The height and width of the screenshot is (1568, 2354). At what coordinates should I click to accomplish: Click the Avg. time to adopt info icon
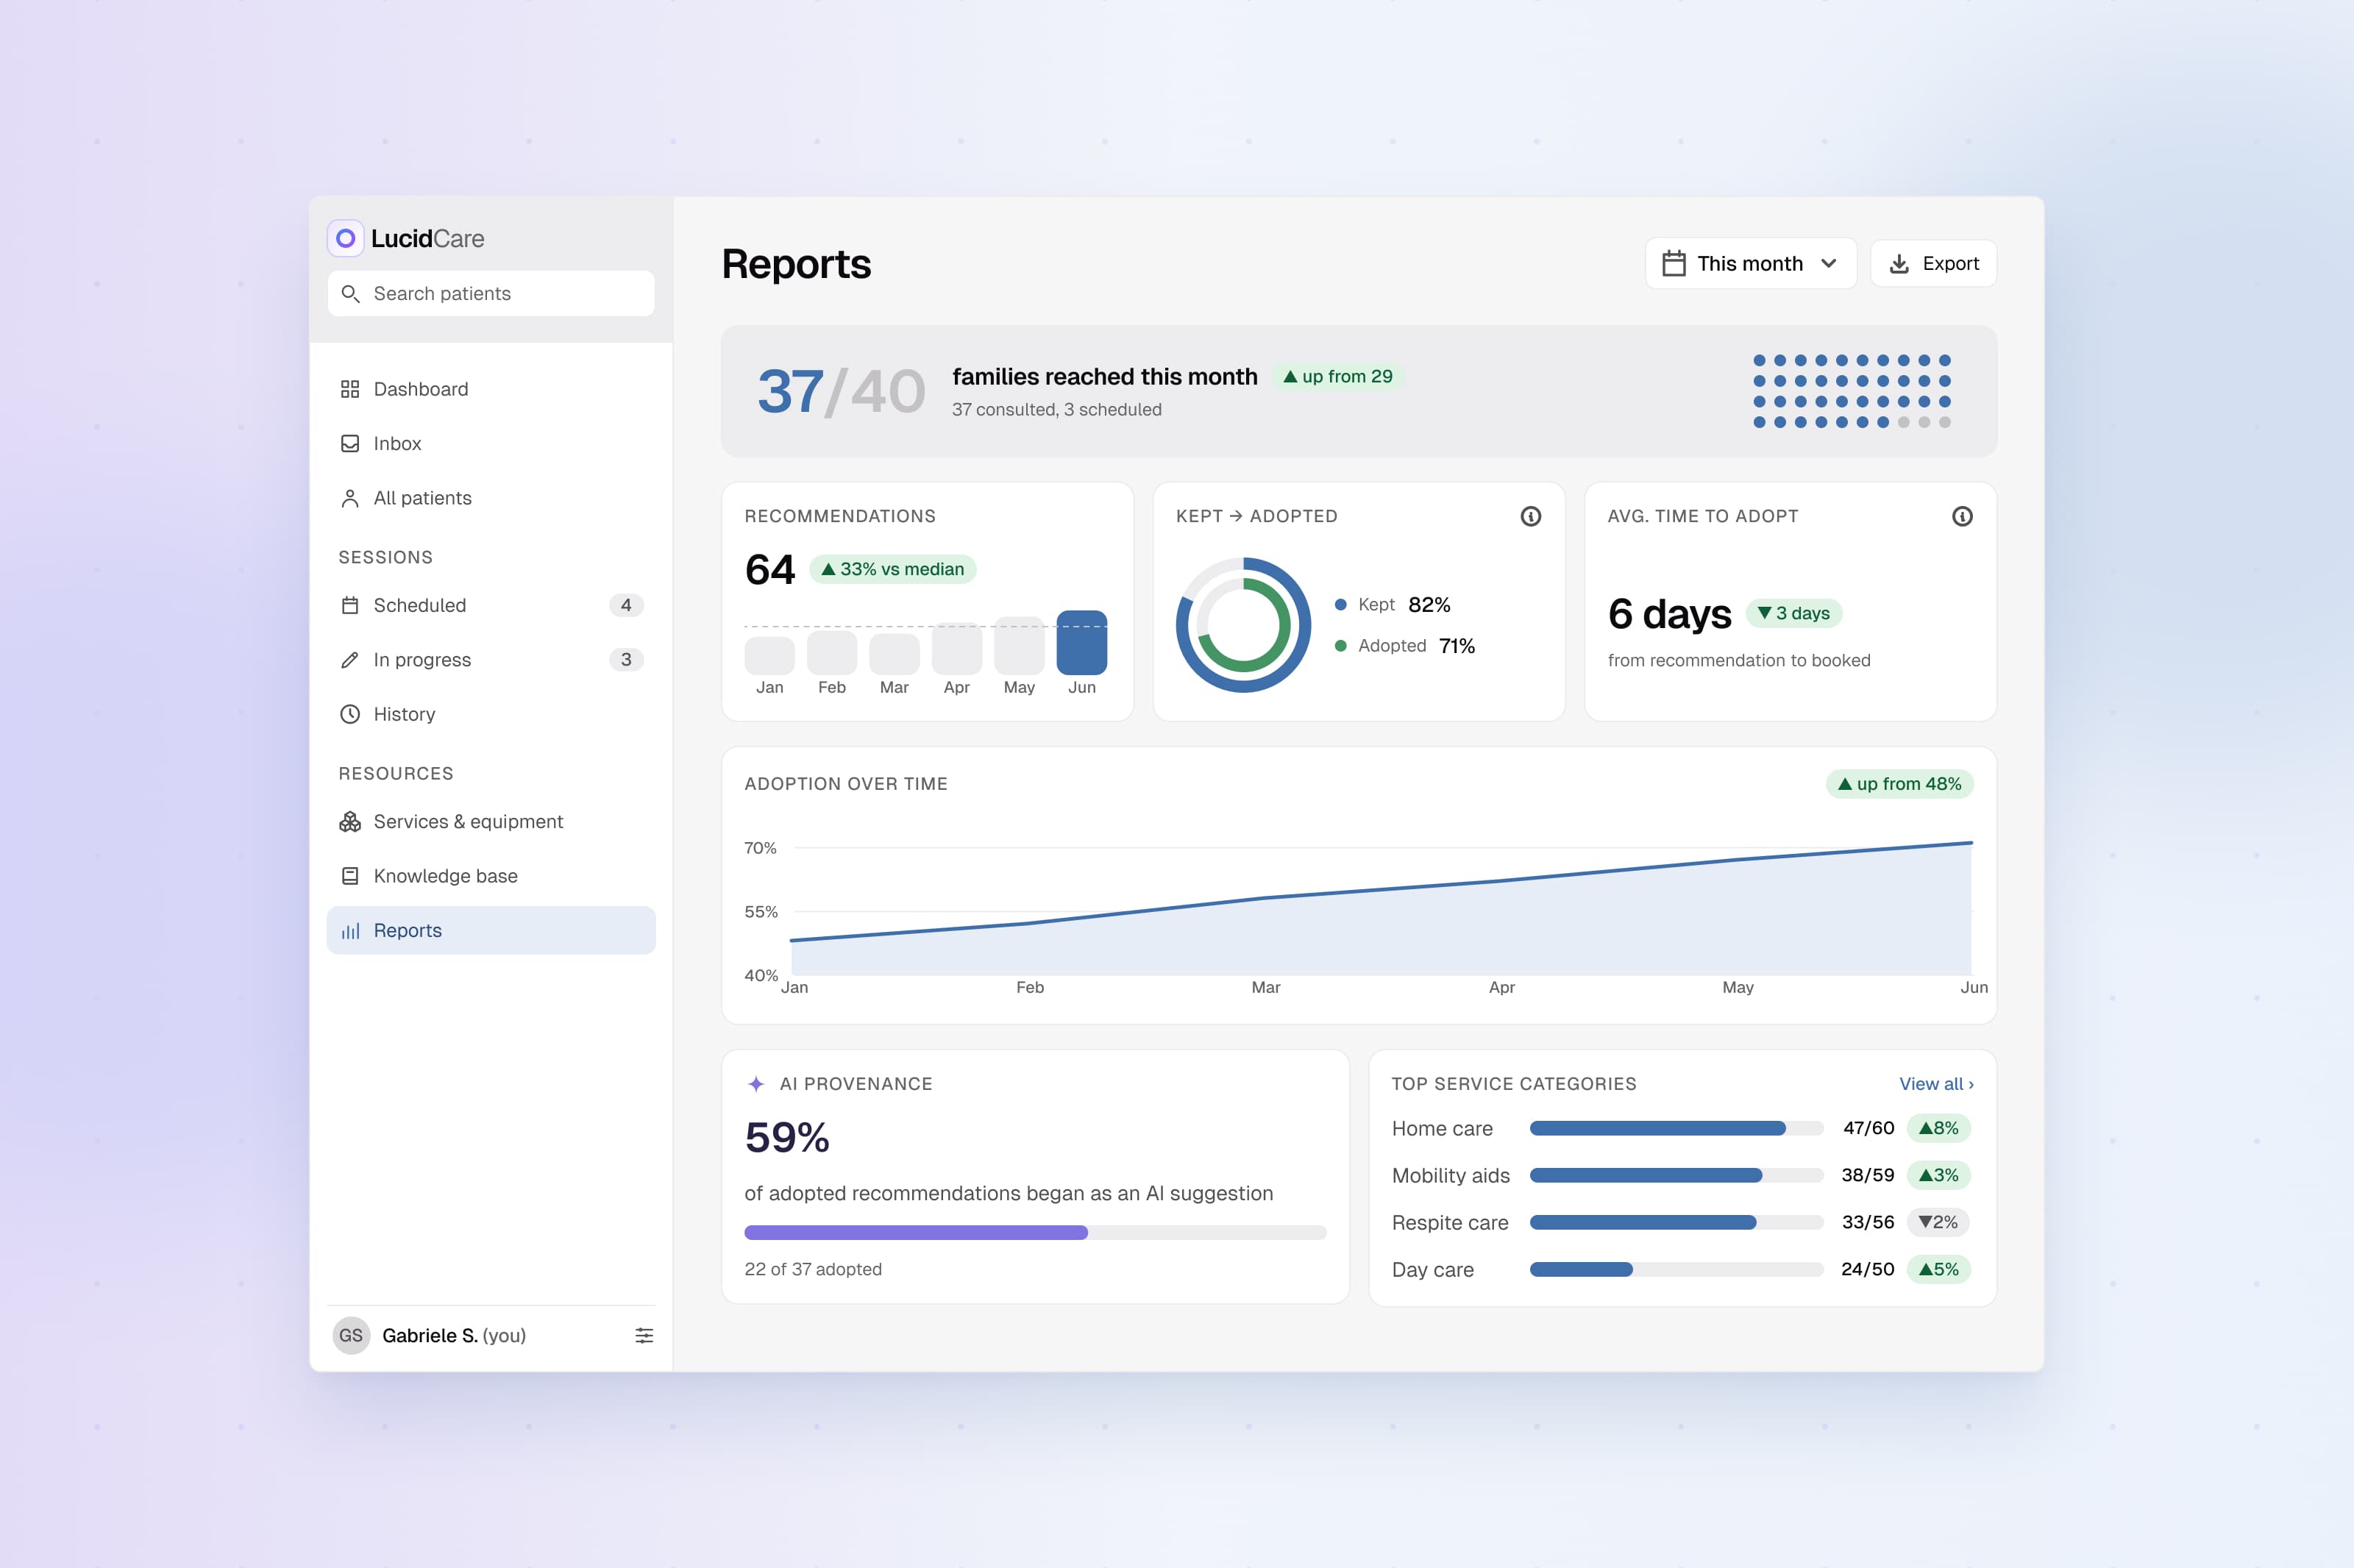click(1962, 516)
